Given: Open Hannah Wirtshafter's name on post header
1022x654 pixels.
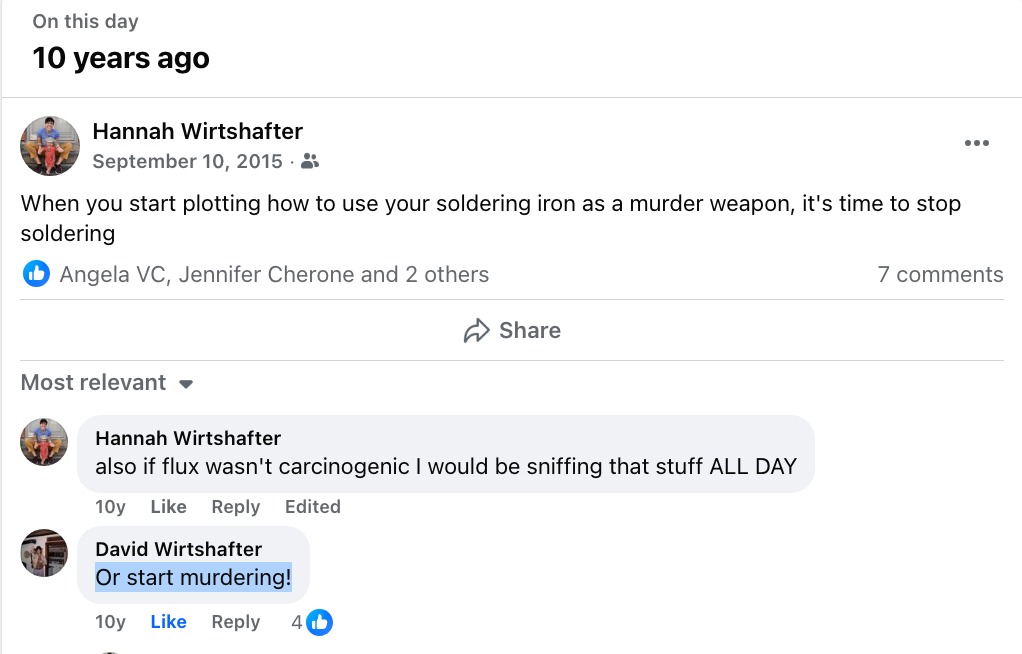Looking at the screenshot, I should (x=197, y=131).
